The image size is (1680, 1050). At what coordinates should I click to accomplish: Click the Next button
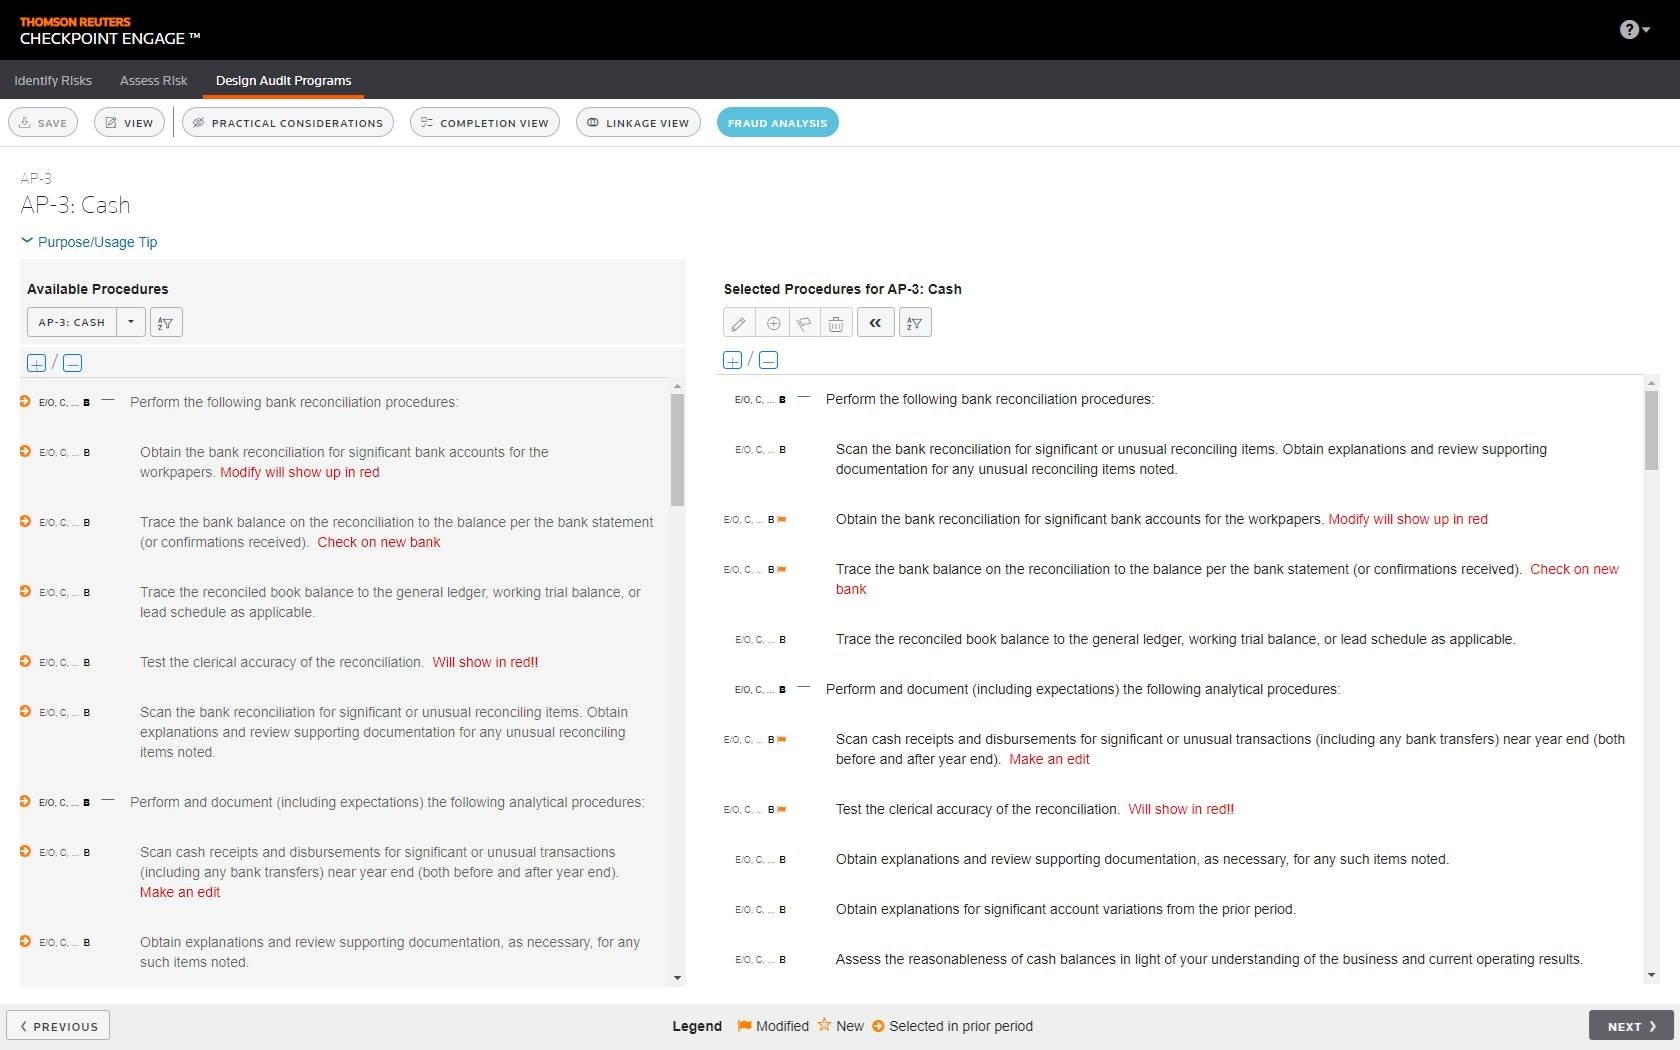pyautogui.click(x=1631, y=1026)
